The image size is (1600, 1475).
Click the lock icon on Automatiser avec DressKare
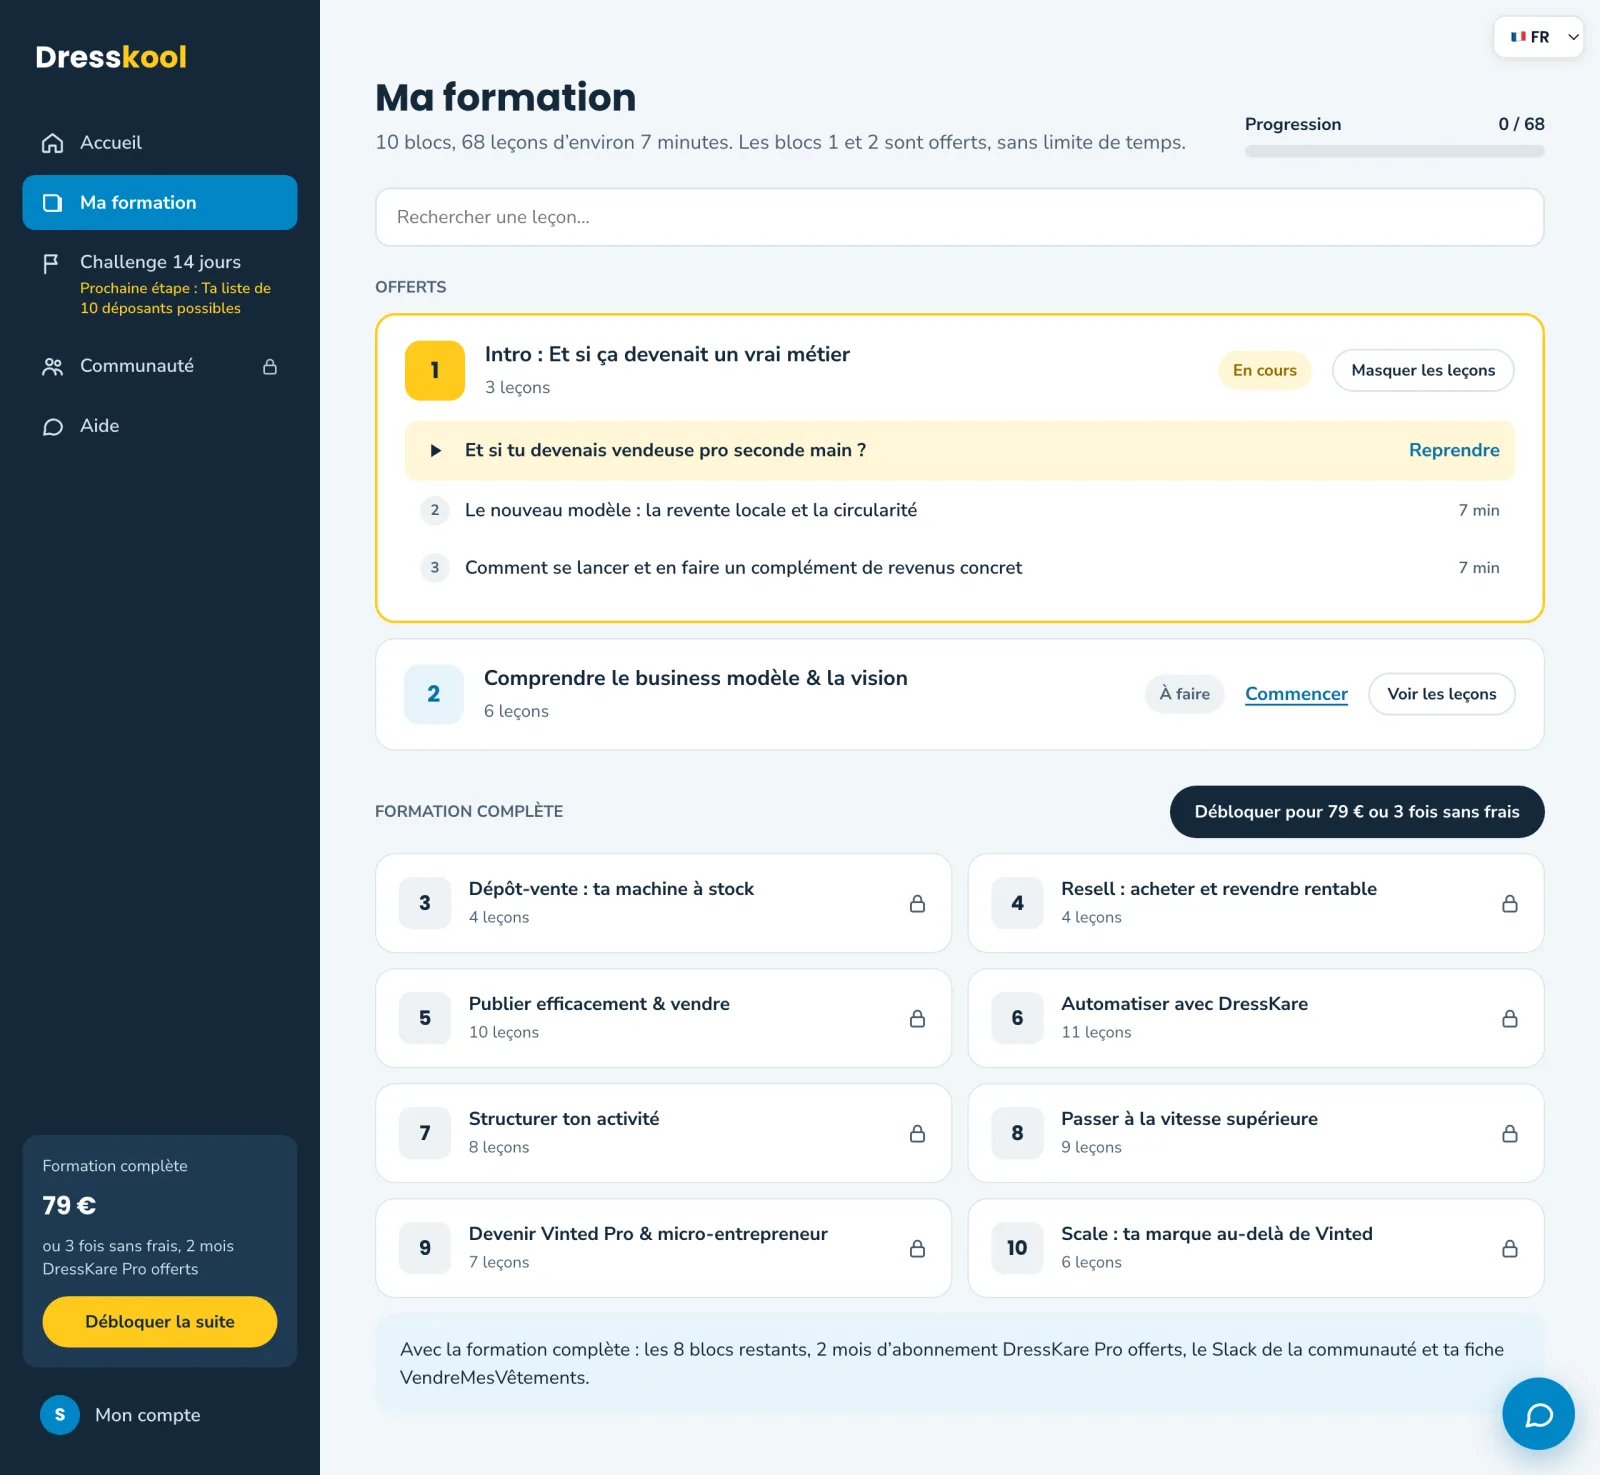tap(1510, 1019)
